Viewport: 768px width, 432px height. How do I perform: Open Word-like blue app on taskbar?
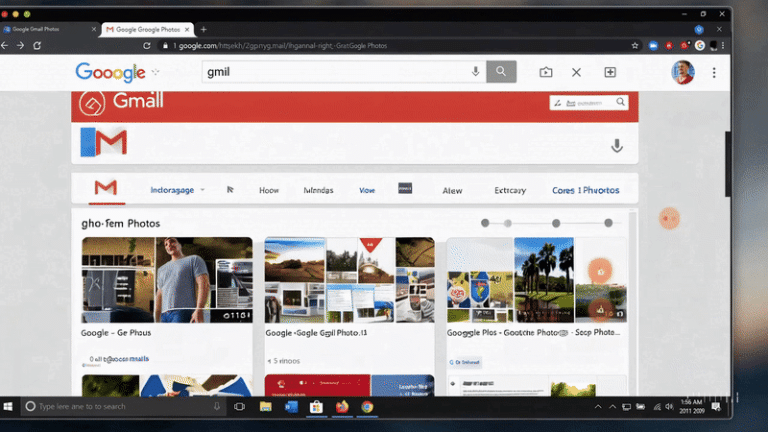click(291, 407)
